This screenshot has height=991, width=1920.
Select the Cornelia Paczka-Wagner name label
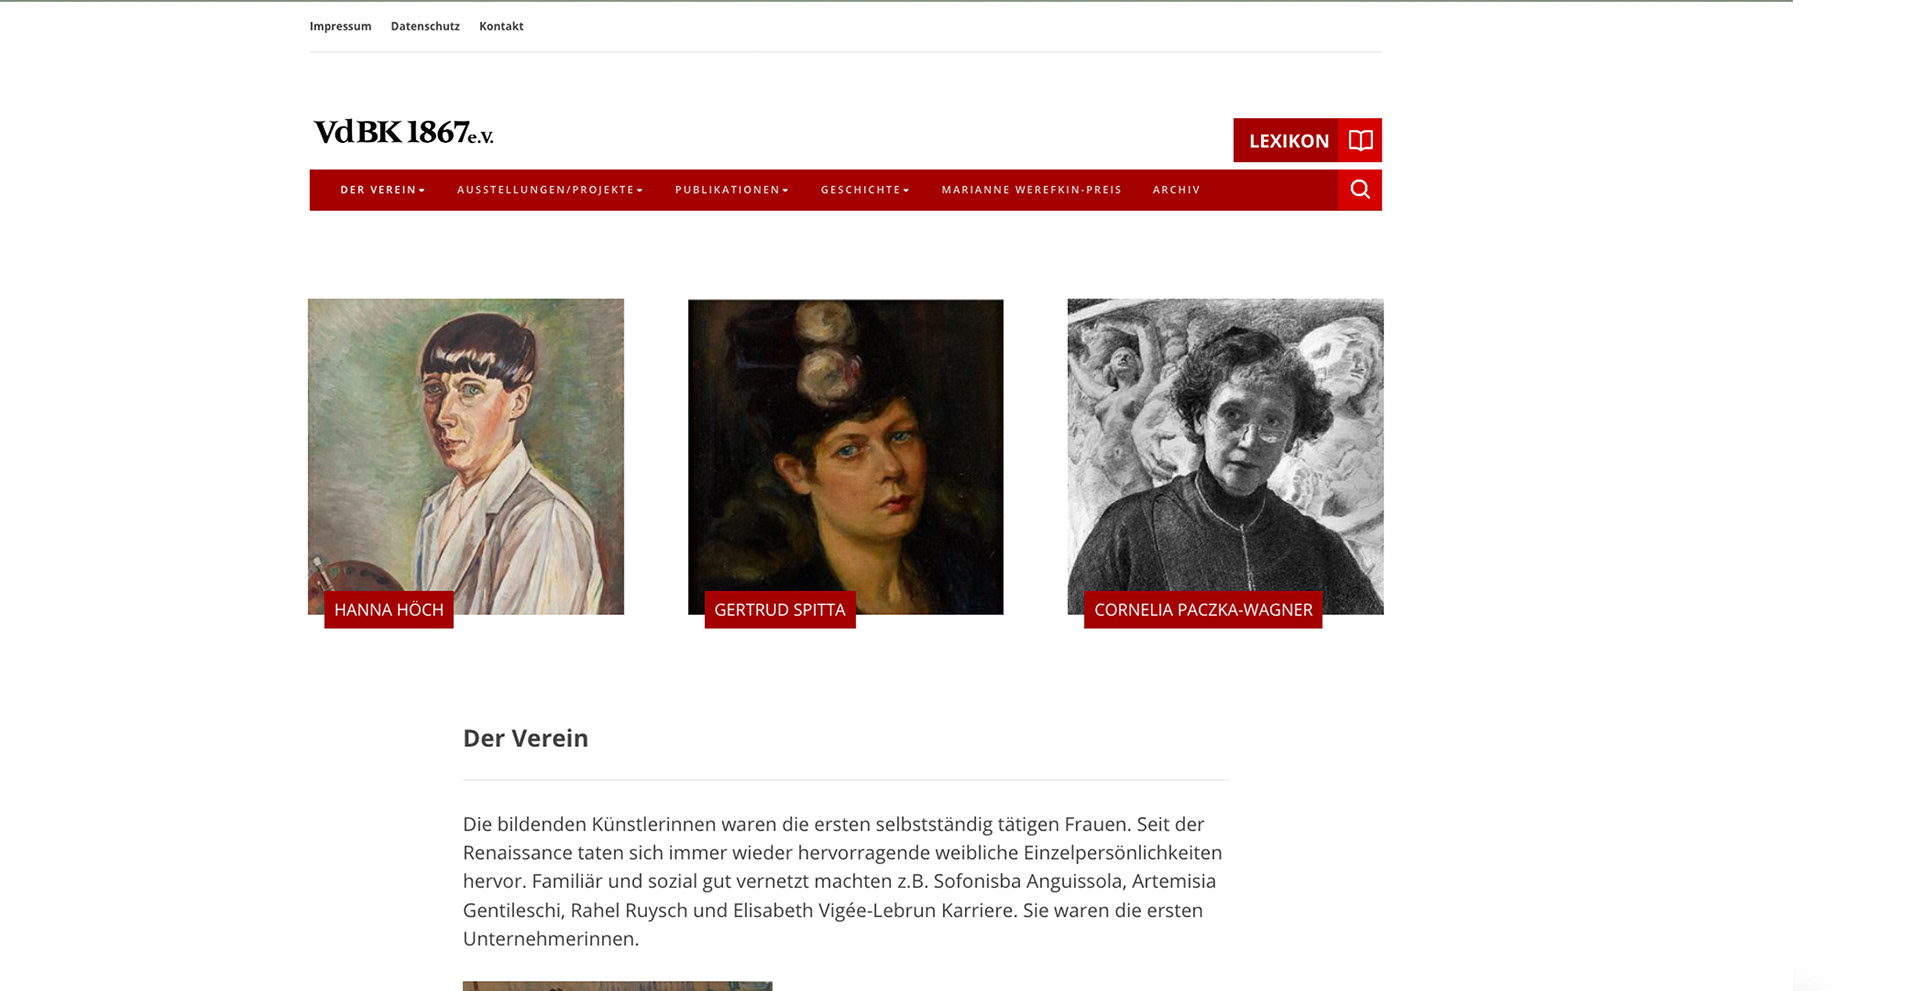click(1203, 610)
